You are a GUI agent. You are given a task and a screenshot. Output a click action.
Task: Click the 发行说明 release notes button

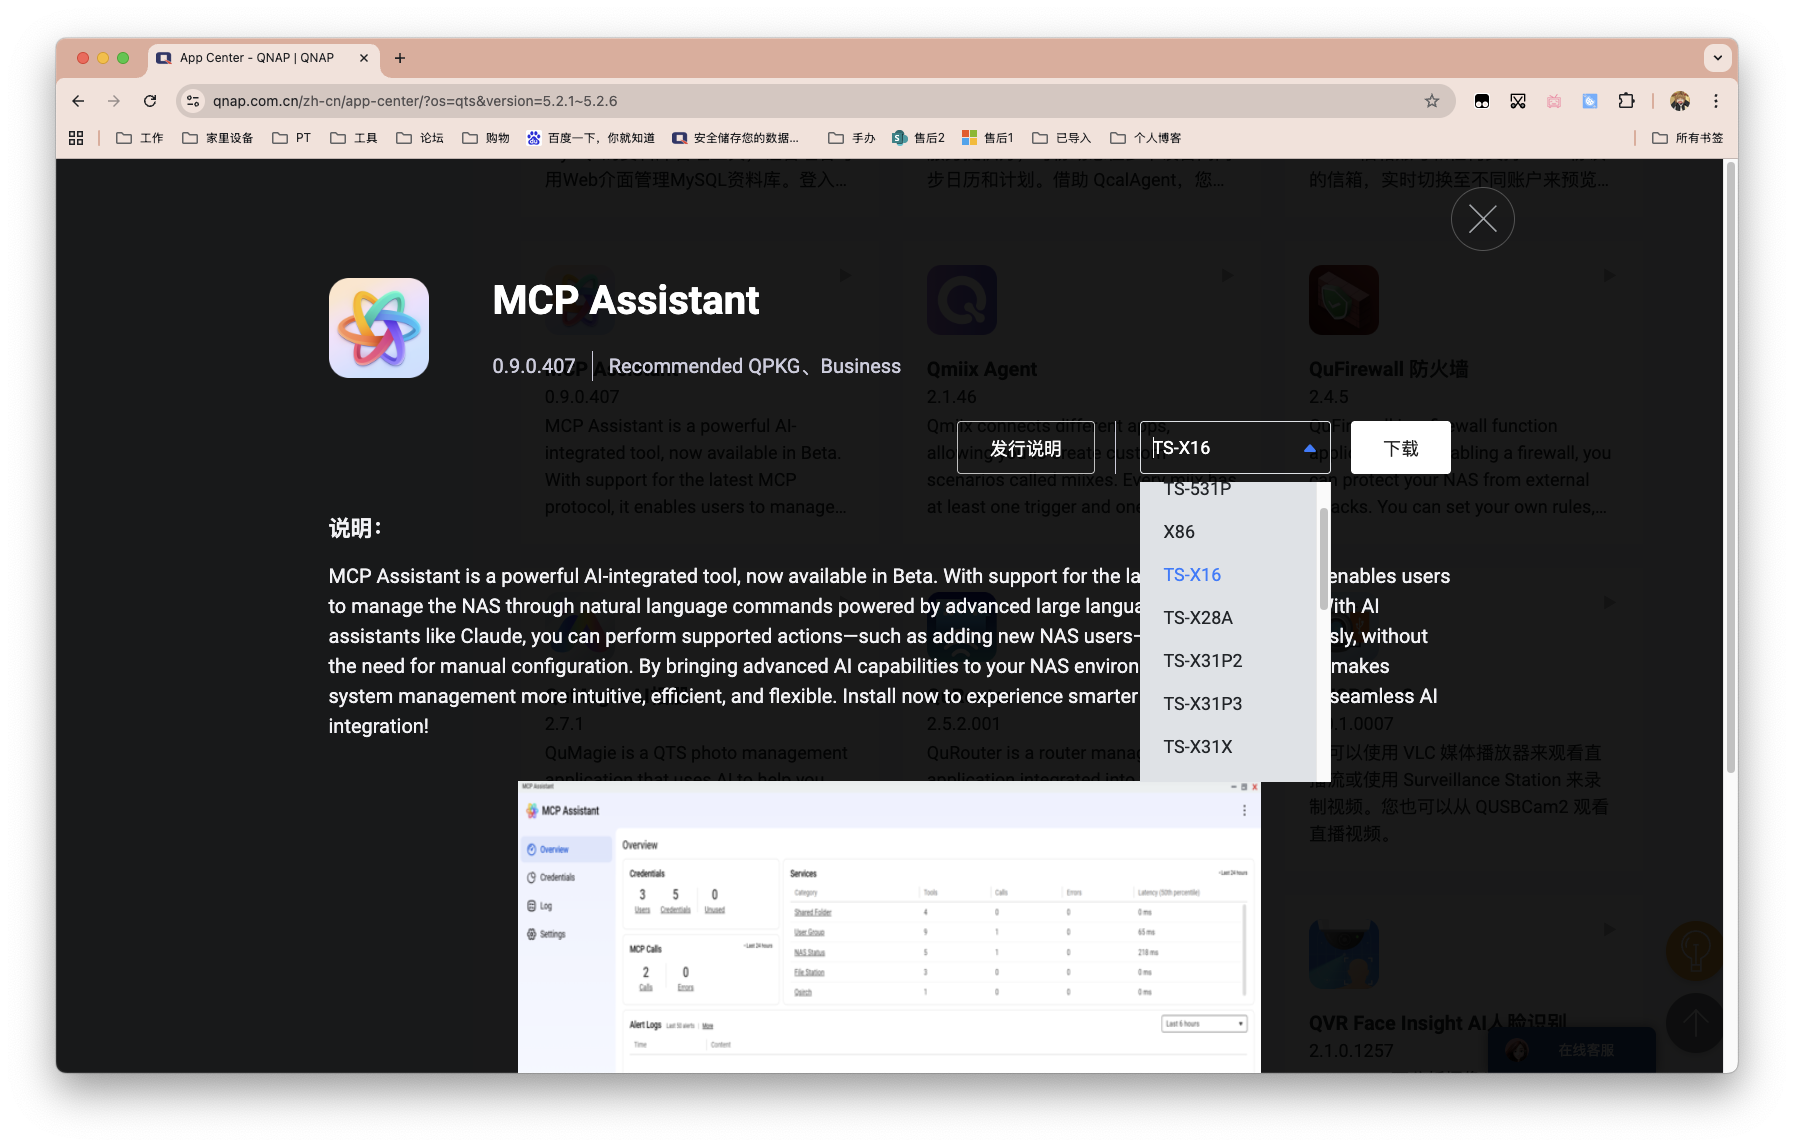click(x=1026, y=448)
